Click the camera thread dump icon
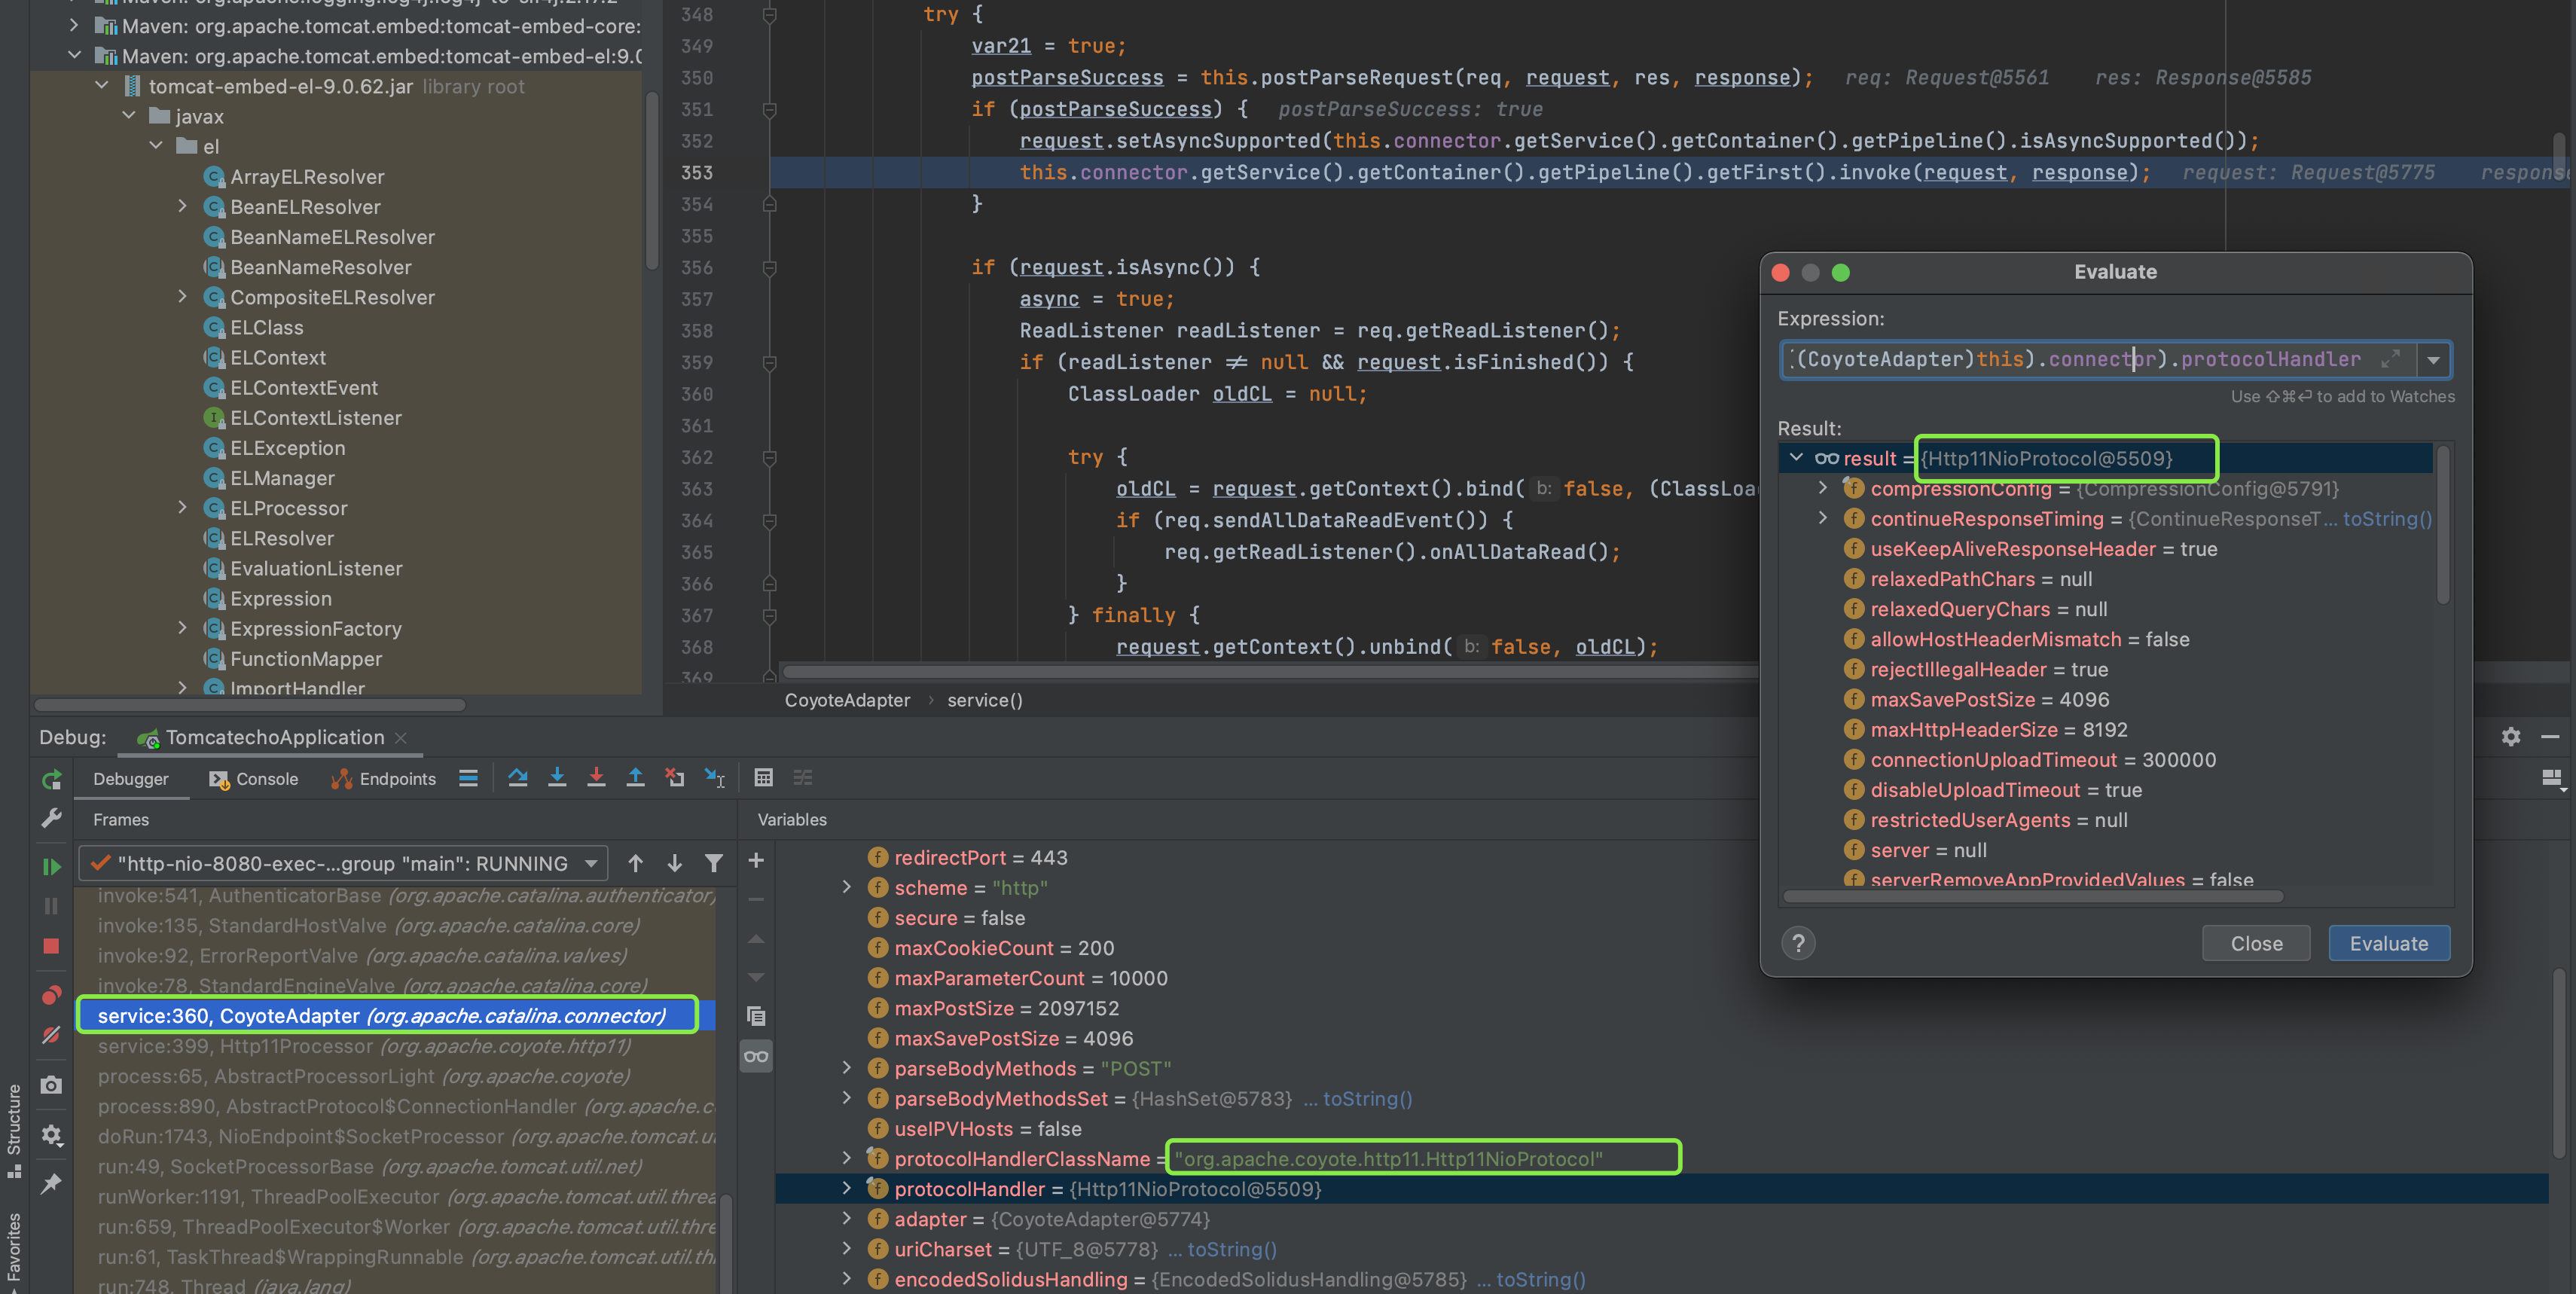2576x1294 pixels. pyautogui.click(x=51, y=1085)
